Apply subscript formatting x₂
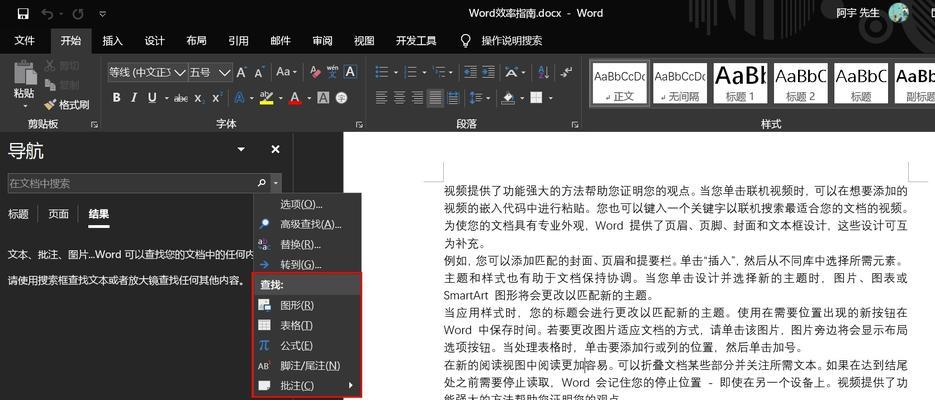The width and height of the screenshot is (935, 400). click(199, 98)
